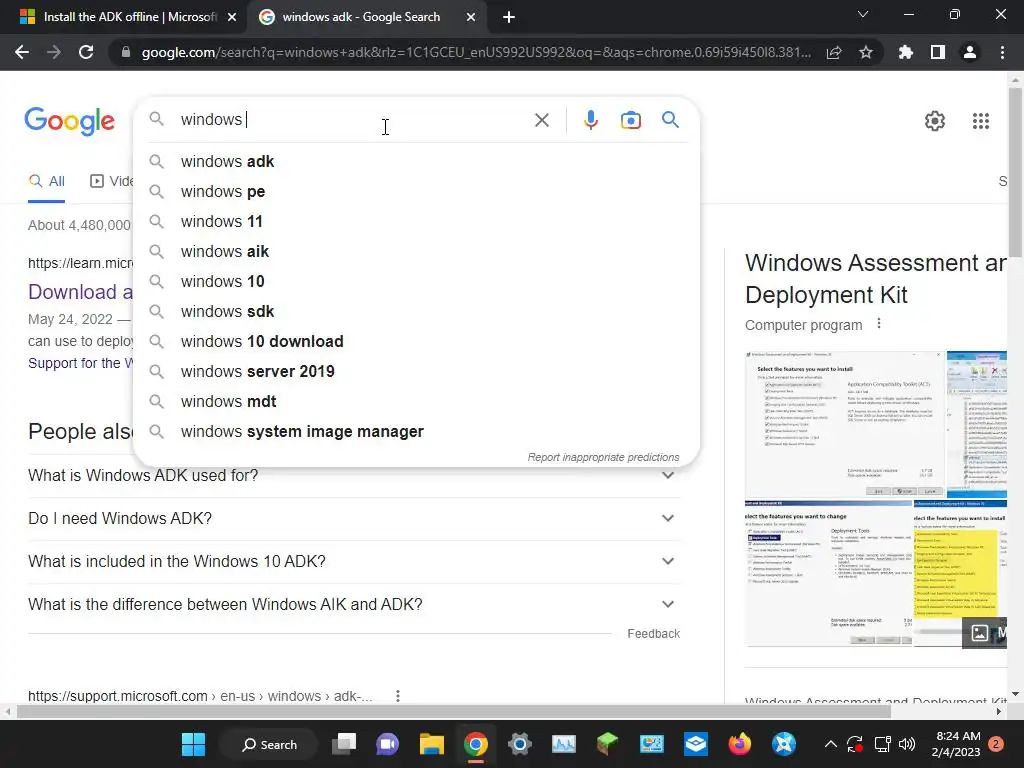The width and height of the screenshot is (1024, 768).
Task: Open tab search dropdown in title bar
Action: click(863, 14)
